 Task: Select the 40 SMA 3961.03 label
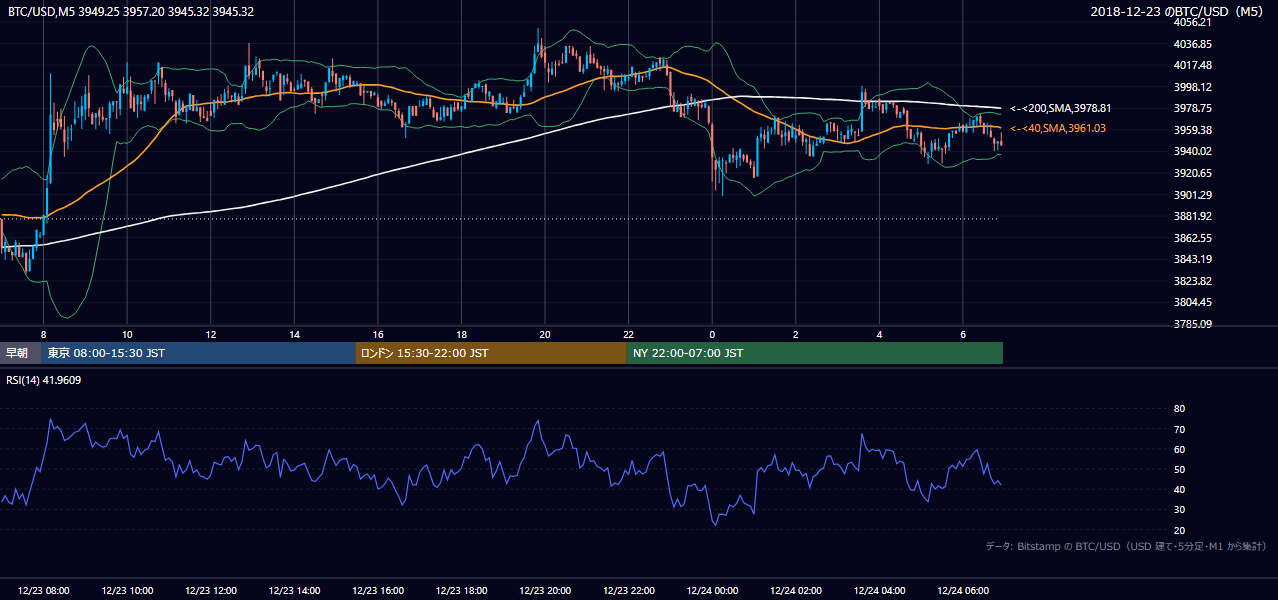pyautogui.click(x=1058, y=128)
